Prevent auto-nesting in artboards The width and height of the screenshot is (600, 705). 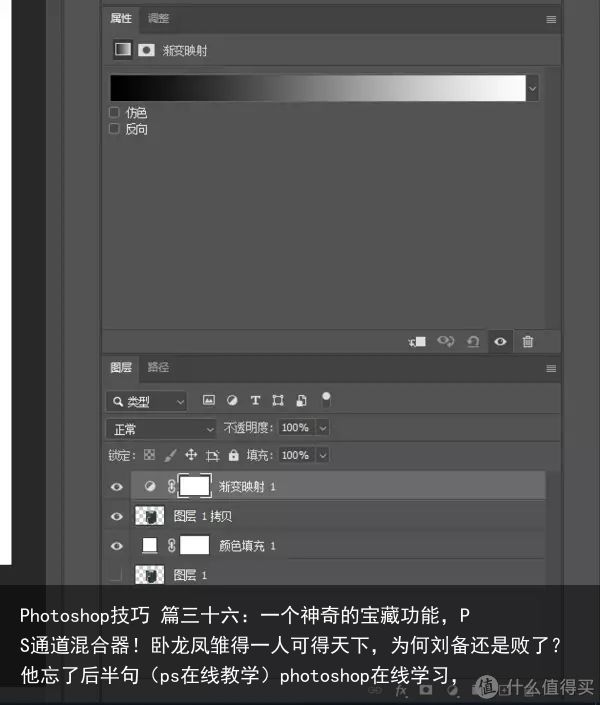(212, 455)
